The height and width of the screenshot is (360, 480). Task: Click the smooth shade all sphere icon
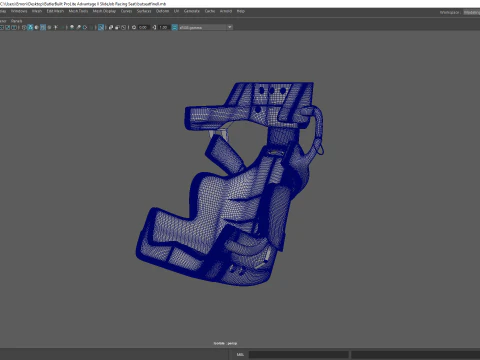[30, 27]
